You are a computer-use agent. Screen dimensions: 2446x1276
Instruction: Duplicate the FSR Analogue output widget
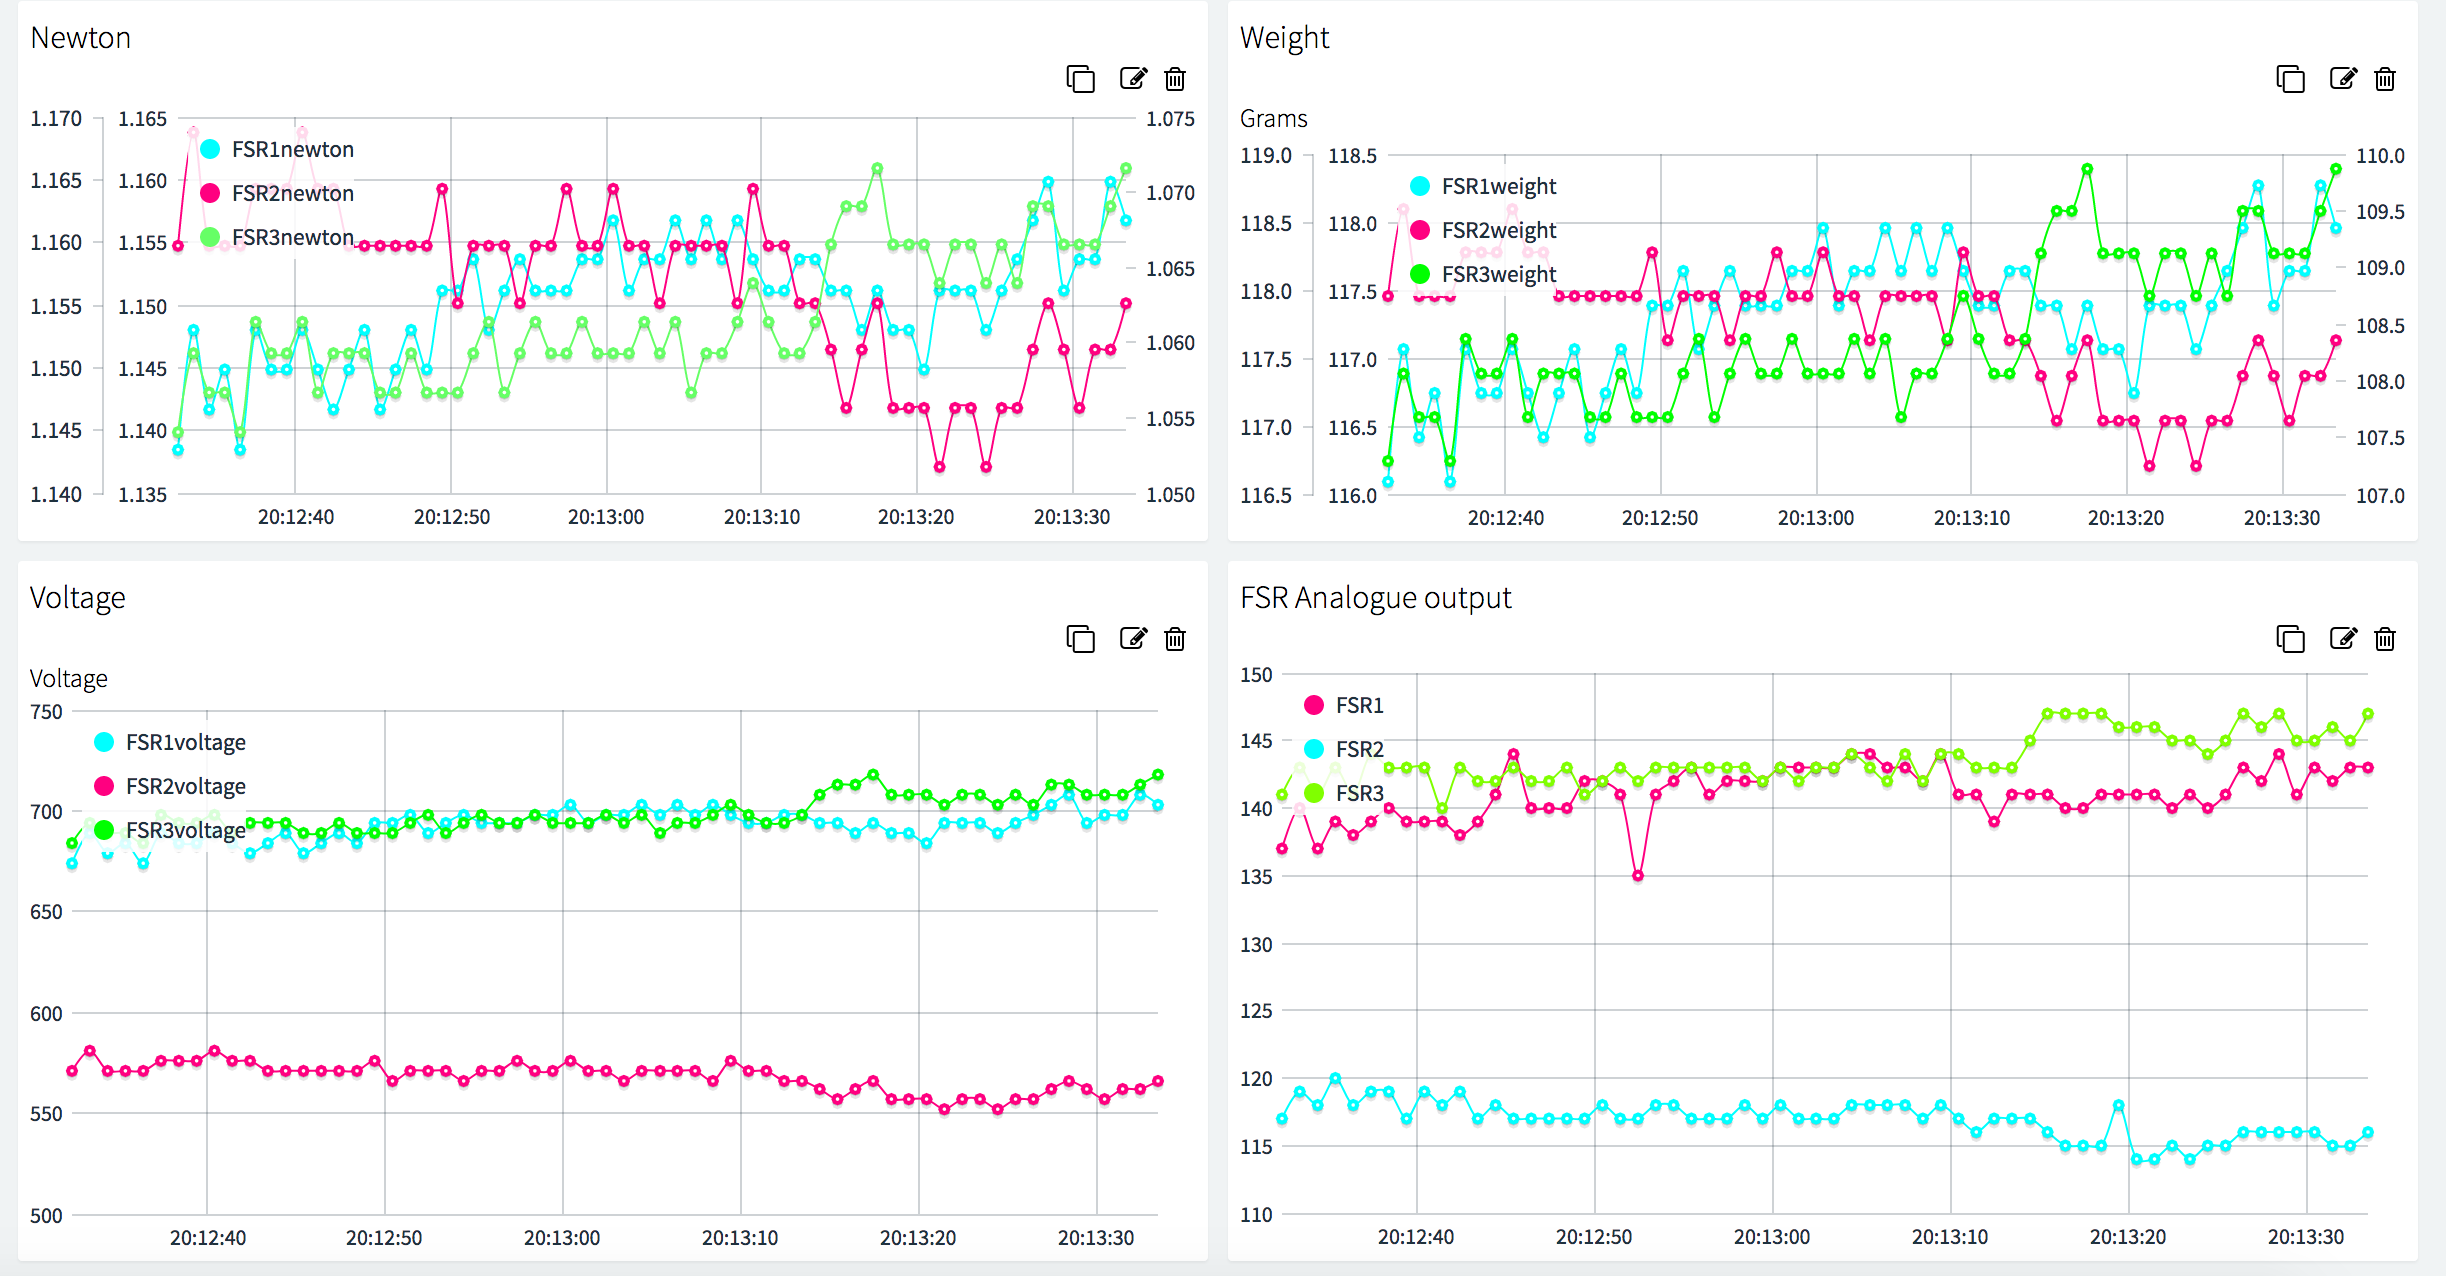coord(2290,639)
